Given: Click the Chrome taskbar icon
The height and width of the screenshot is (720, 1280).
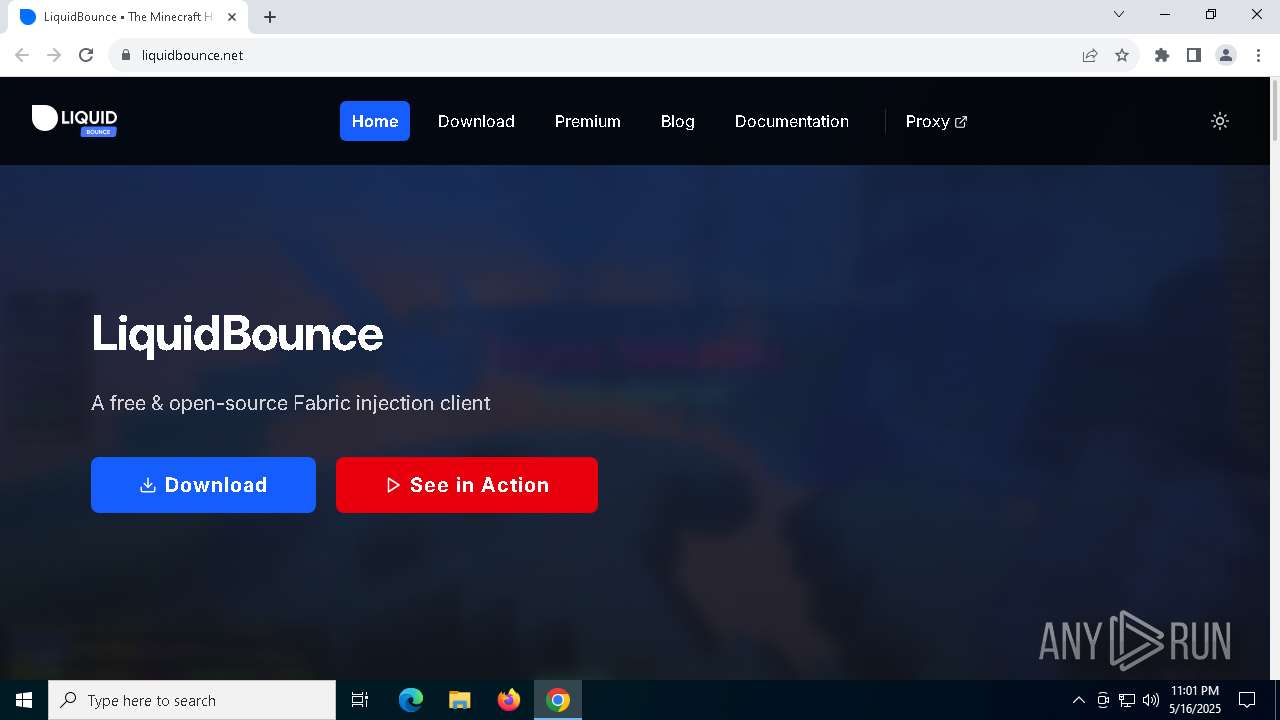Looking at the screenshot, I should [558, 700].
